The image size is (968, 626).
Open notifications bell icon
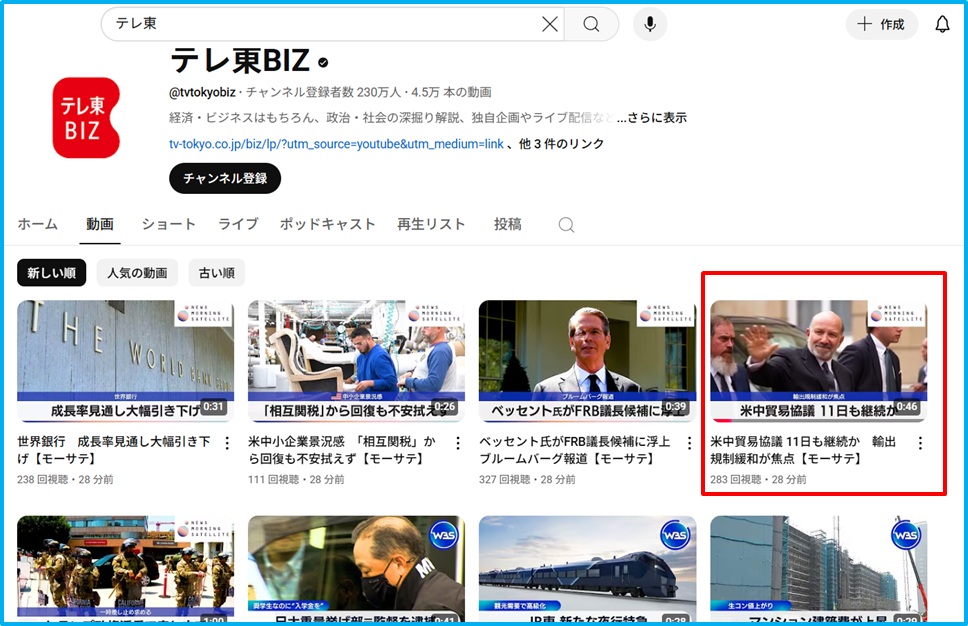[x=942, y=24]
